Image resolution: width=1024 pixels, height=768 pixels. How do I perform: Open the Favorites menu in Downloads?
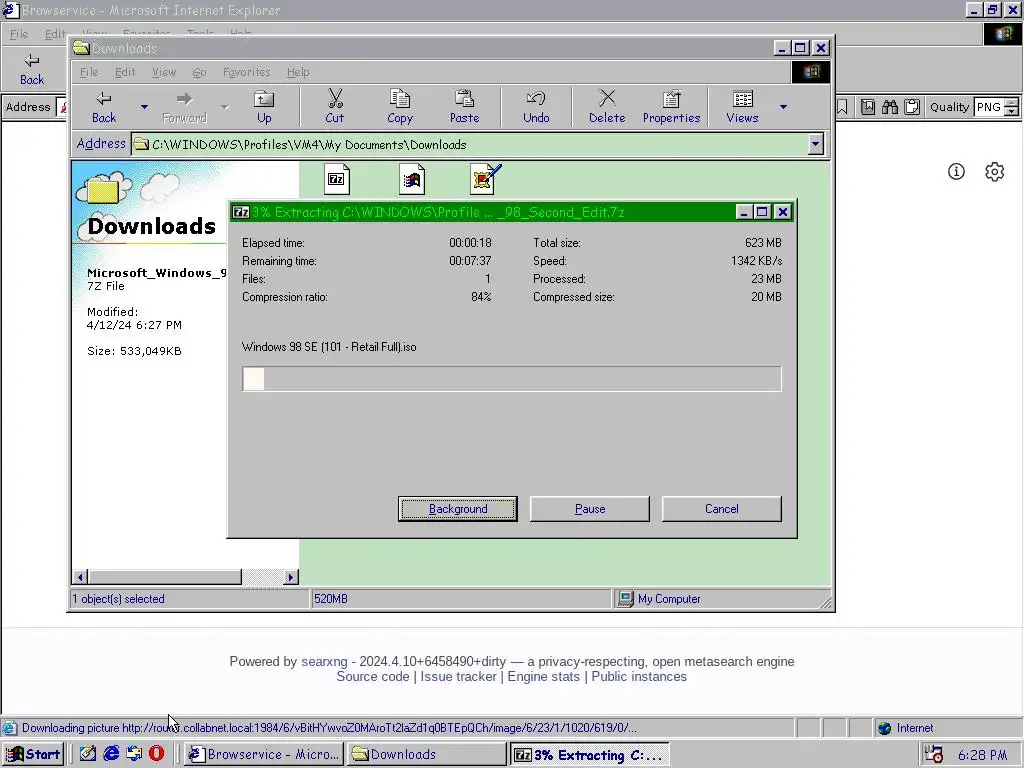click(x=246, y=72)
